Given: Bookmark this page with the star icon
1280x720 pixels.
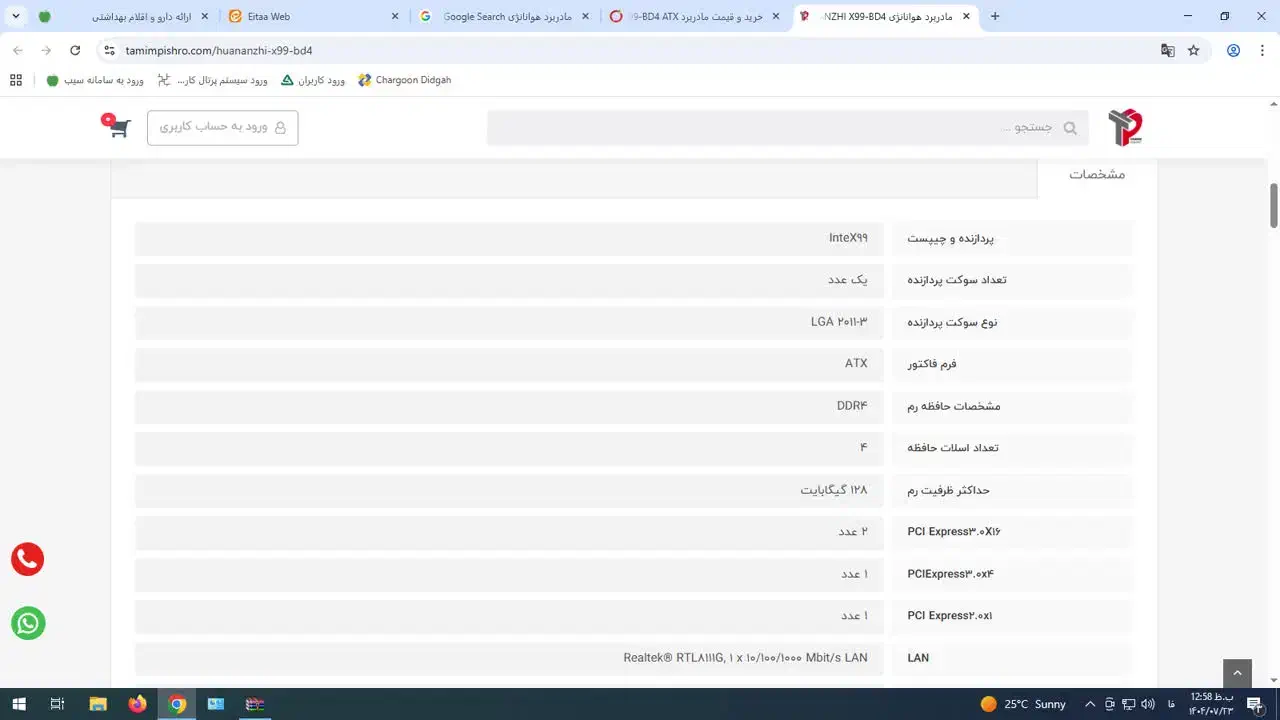Looking at the screenshot, I should click(1193, 50).
